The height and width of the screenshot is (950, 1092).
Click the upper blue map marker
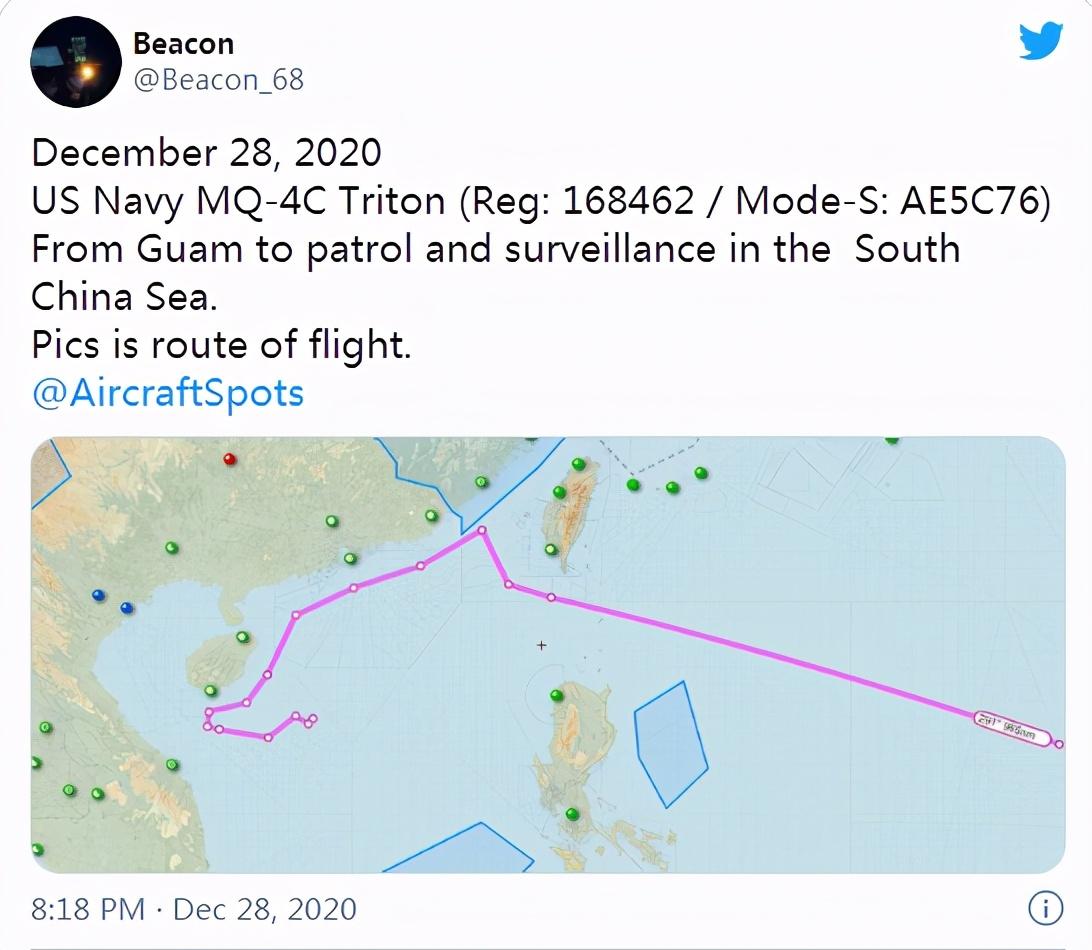pyautogui.click(x=98, y=595)
